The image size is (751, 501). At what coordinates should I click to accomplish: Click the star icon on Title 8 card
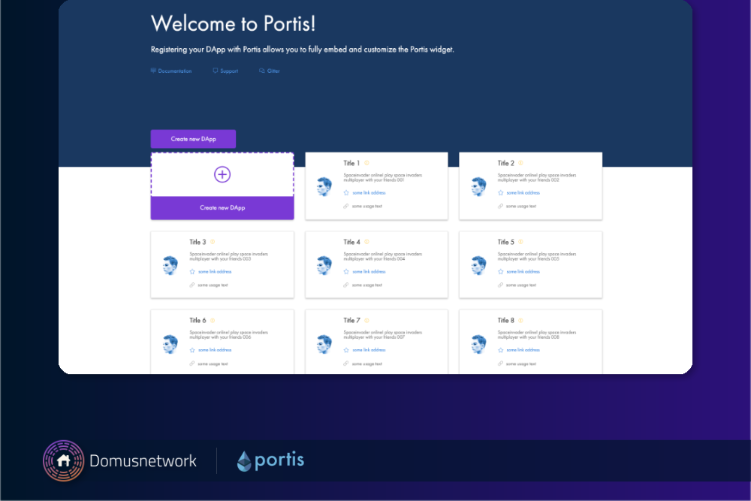(501, 350)
